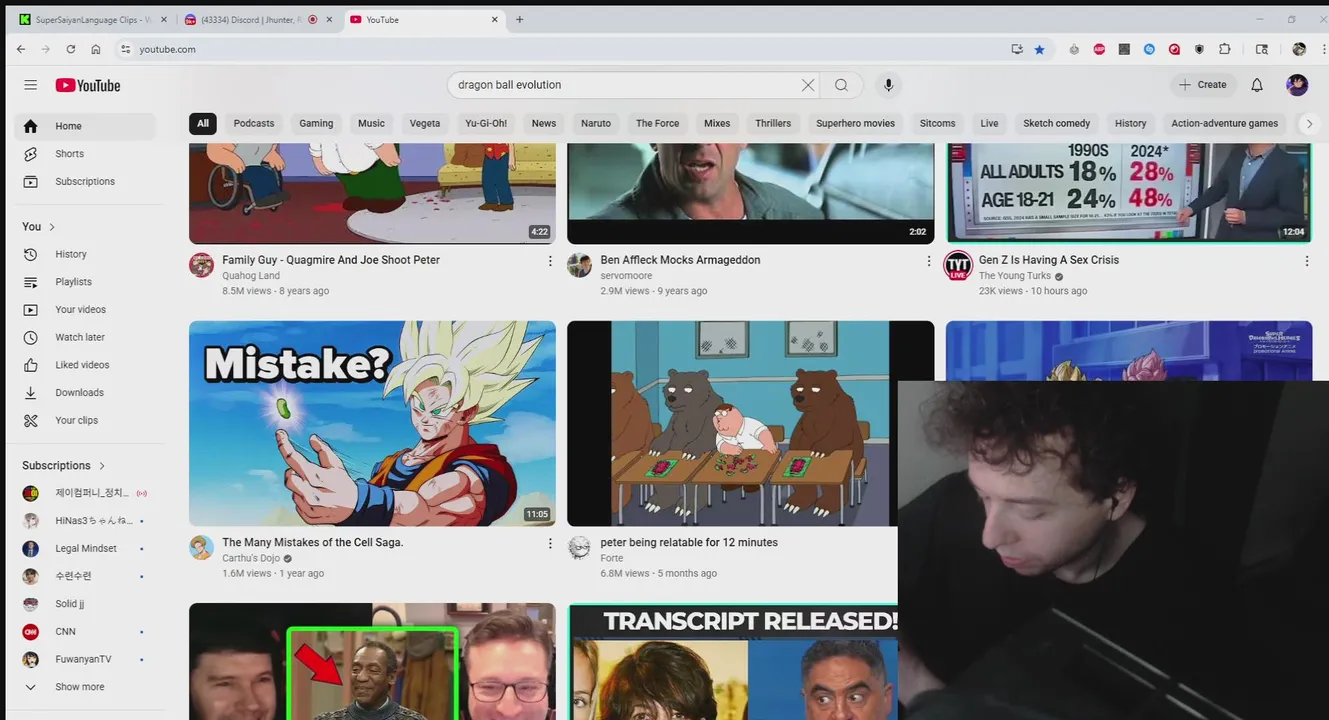
Task: Open servomoore channel link
Action: [626, 276]
